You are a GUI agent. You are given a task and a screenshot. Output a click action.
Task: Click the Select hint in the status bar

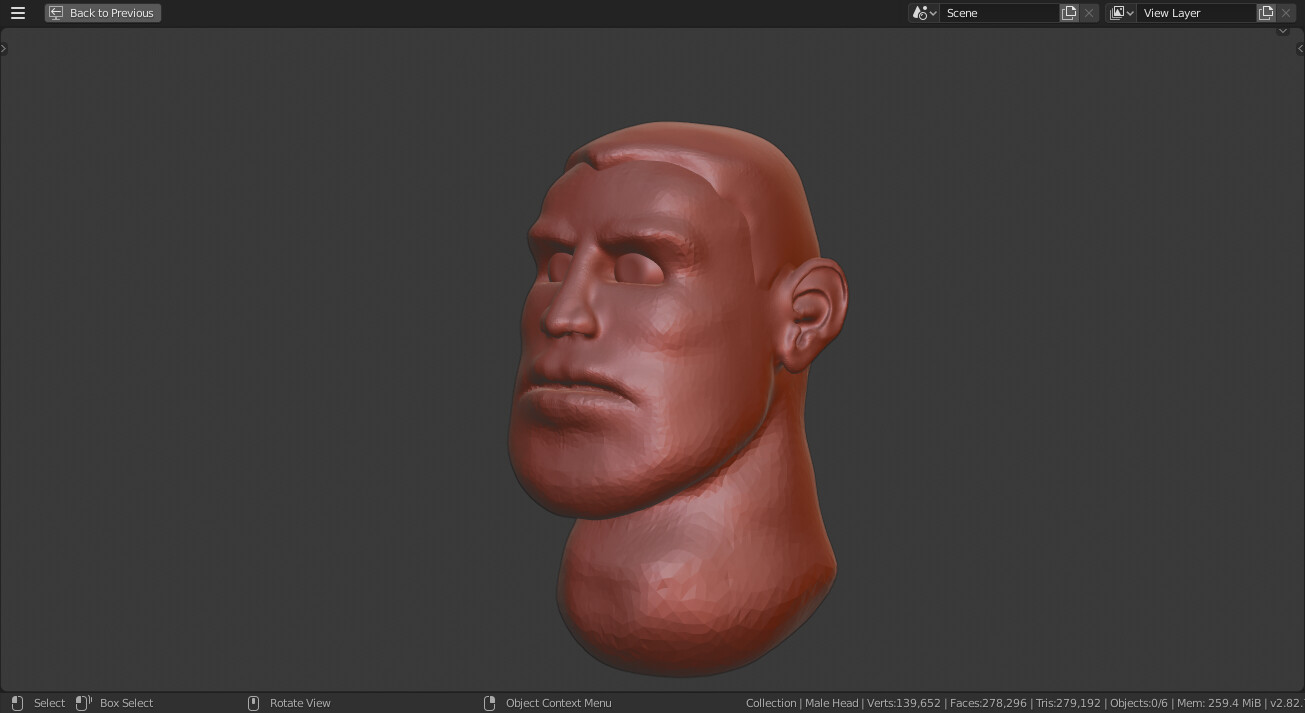tap(49, 703)
